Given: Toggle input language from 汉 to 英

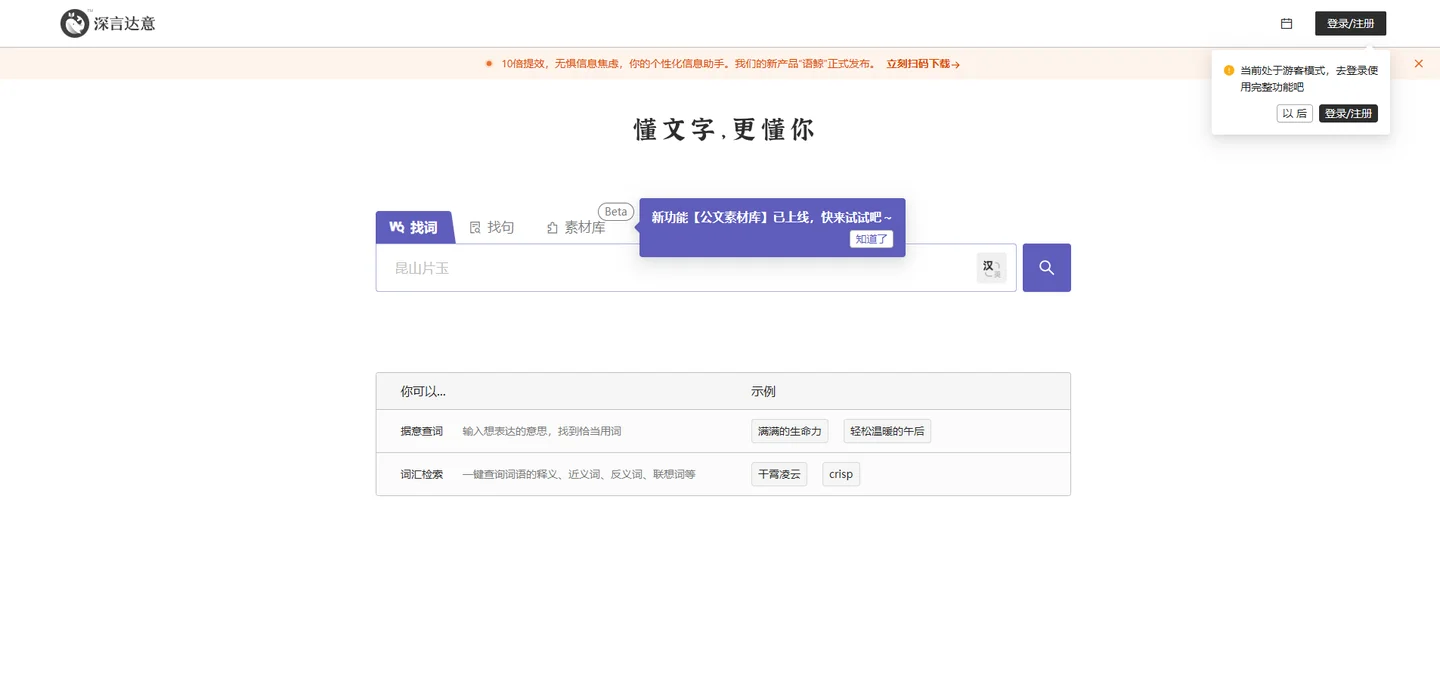Looking at the screenshot, I should pos(990,267).
